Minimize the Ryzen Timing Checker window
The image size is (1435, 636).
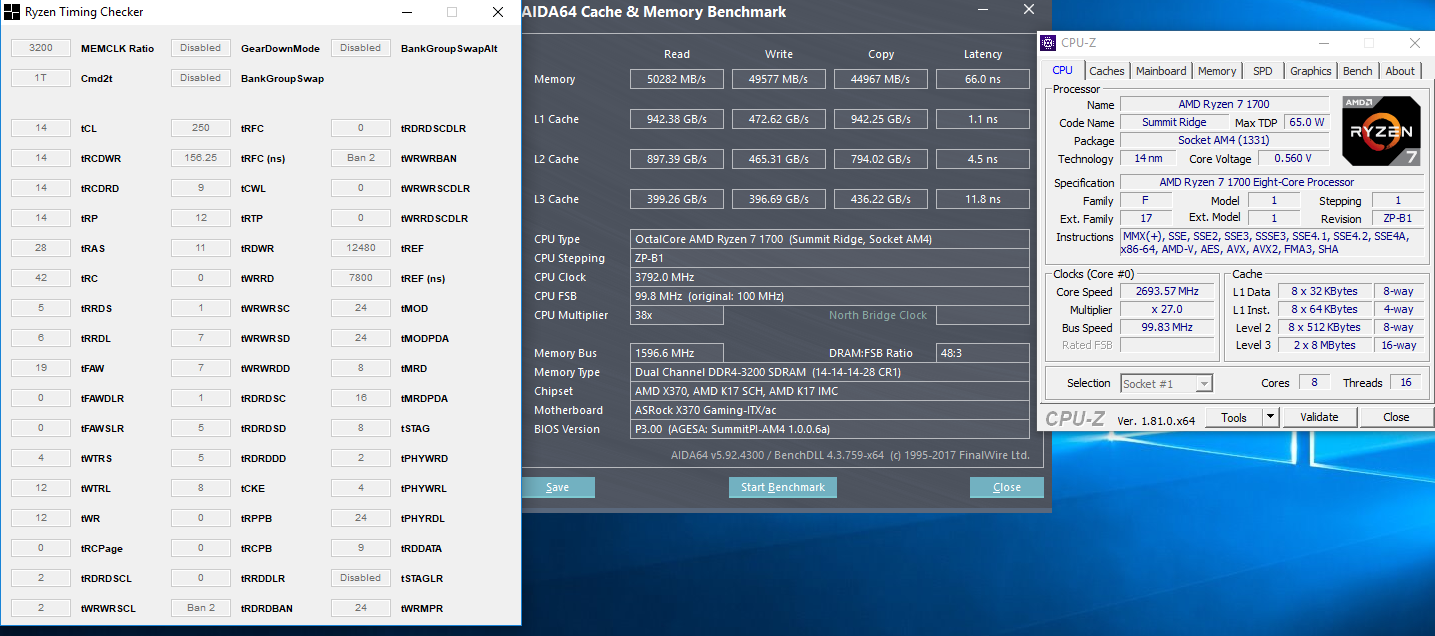click(407, 12)
